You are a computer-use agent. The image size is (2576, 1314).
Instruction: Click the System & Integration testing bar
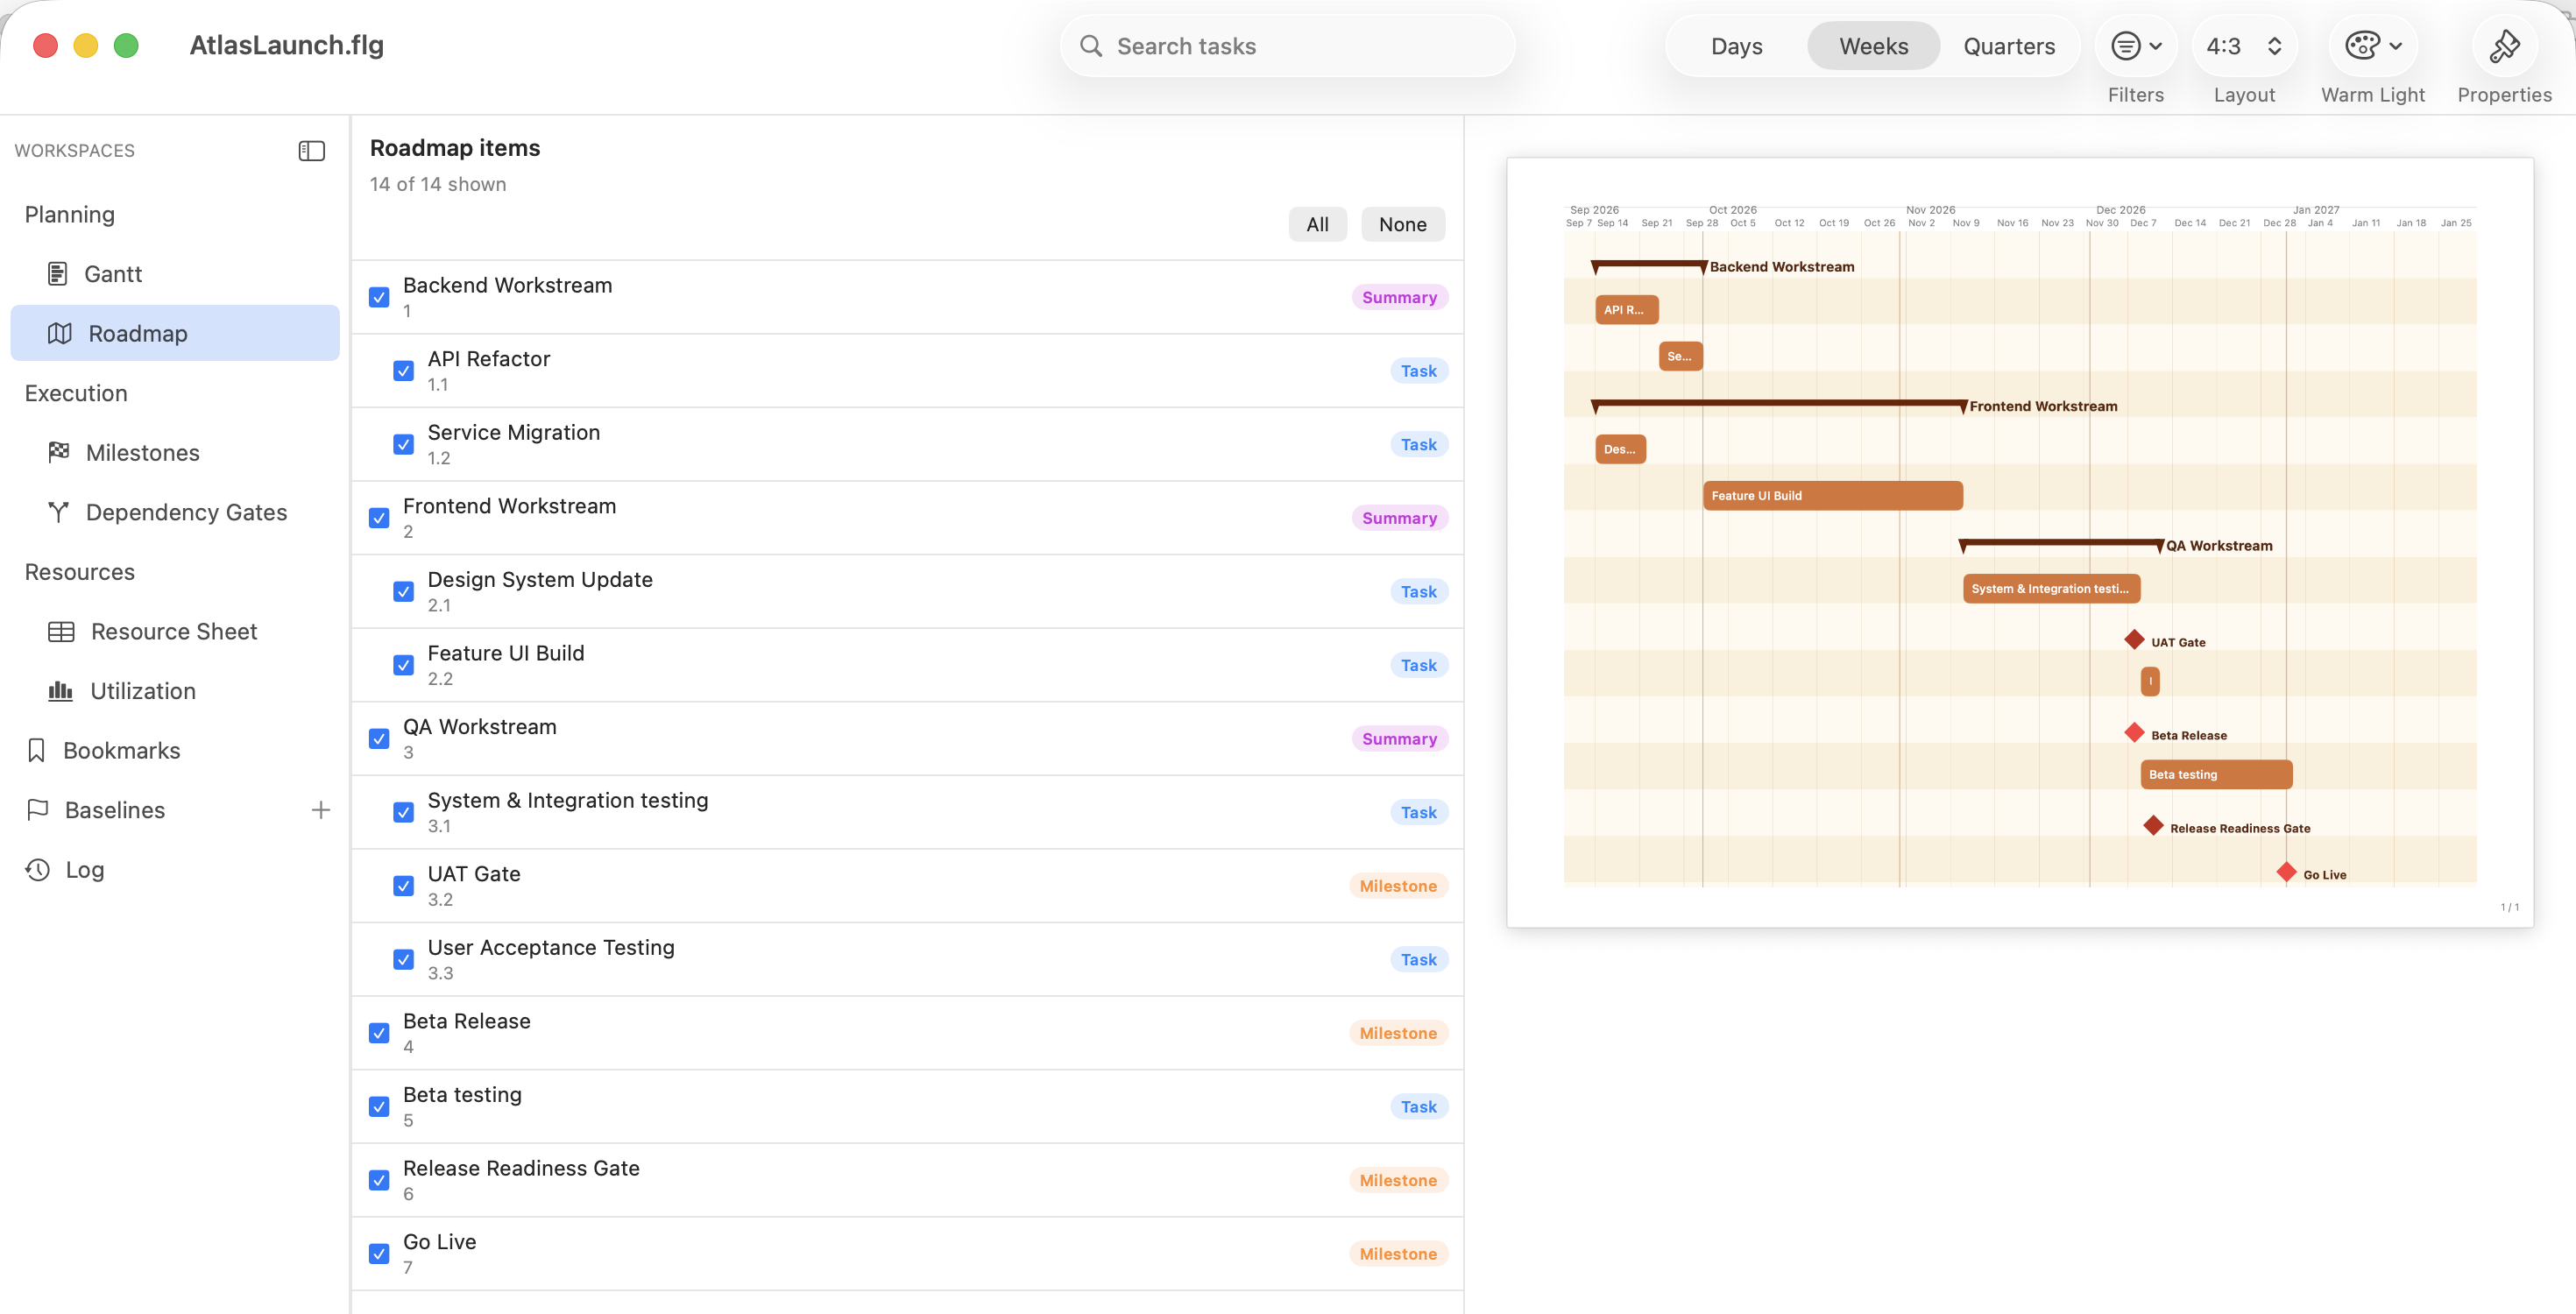[2051, 588]
